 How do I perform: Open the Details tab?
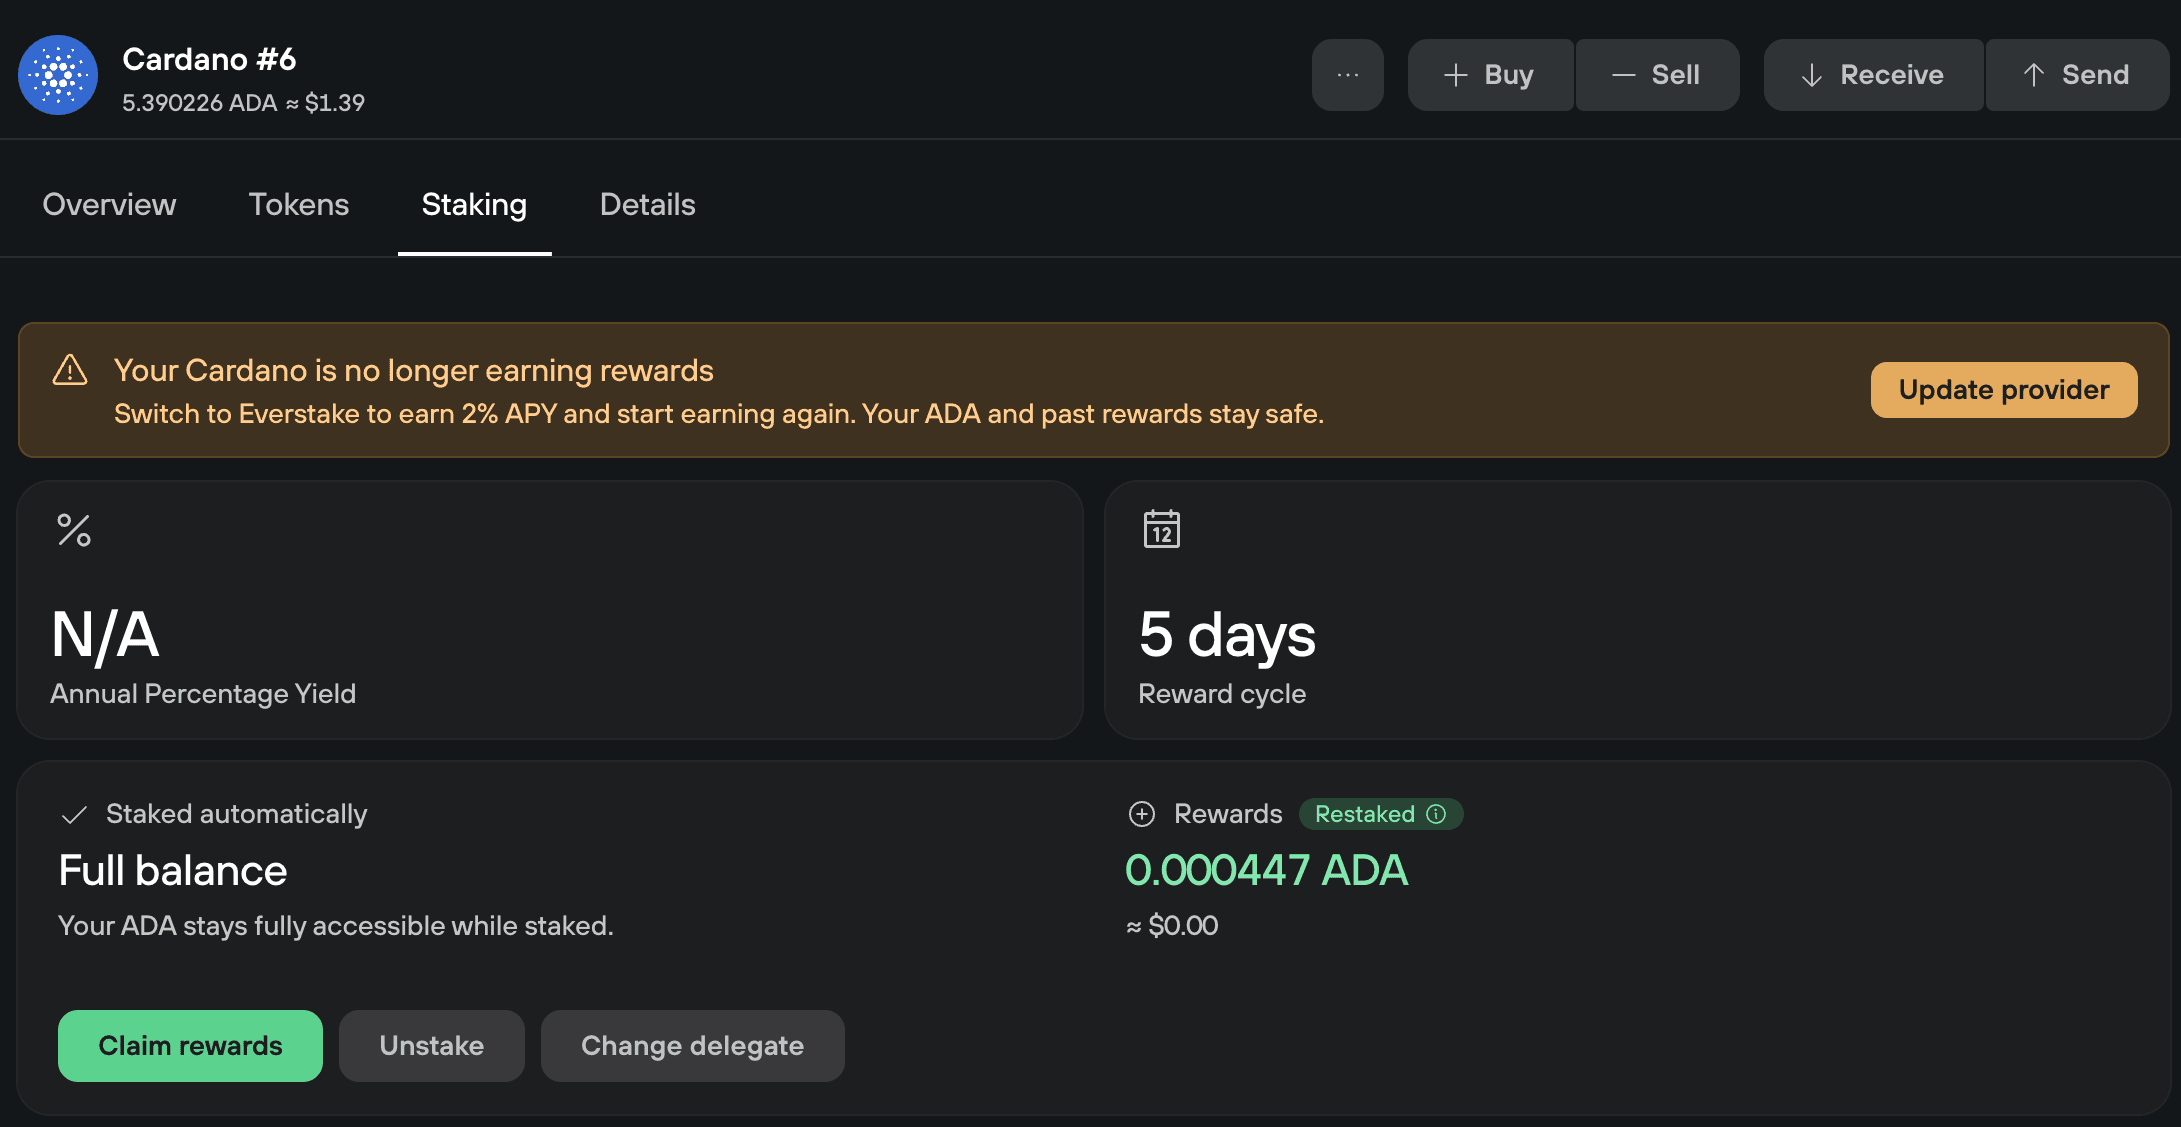[648, 205]
